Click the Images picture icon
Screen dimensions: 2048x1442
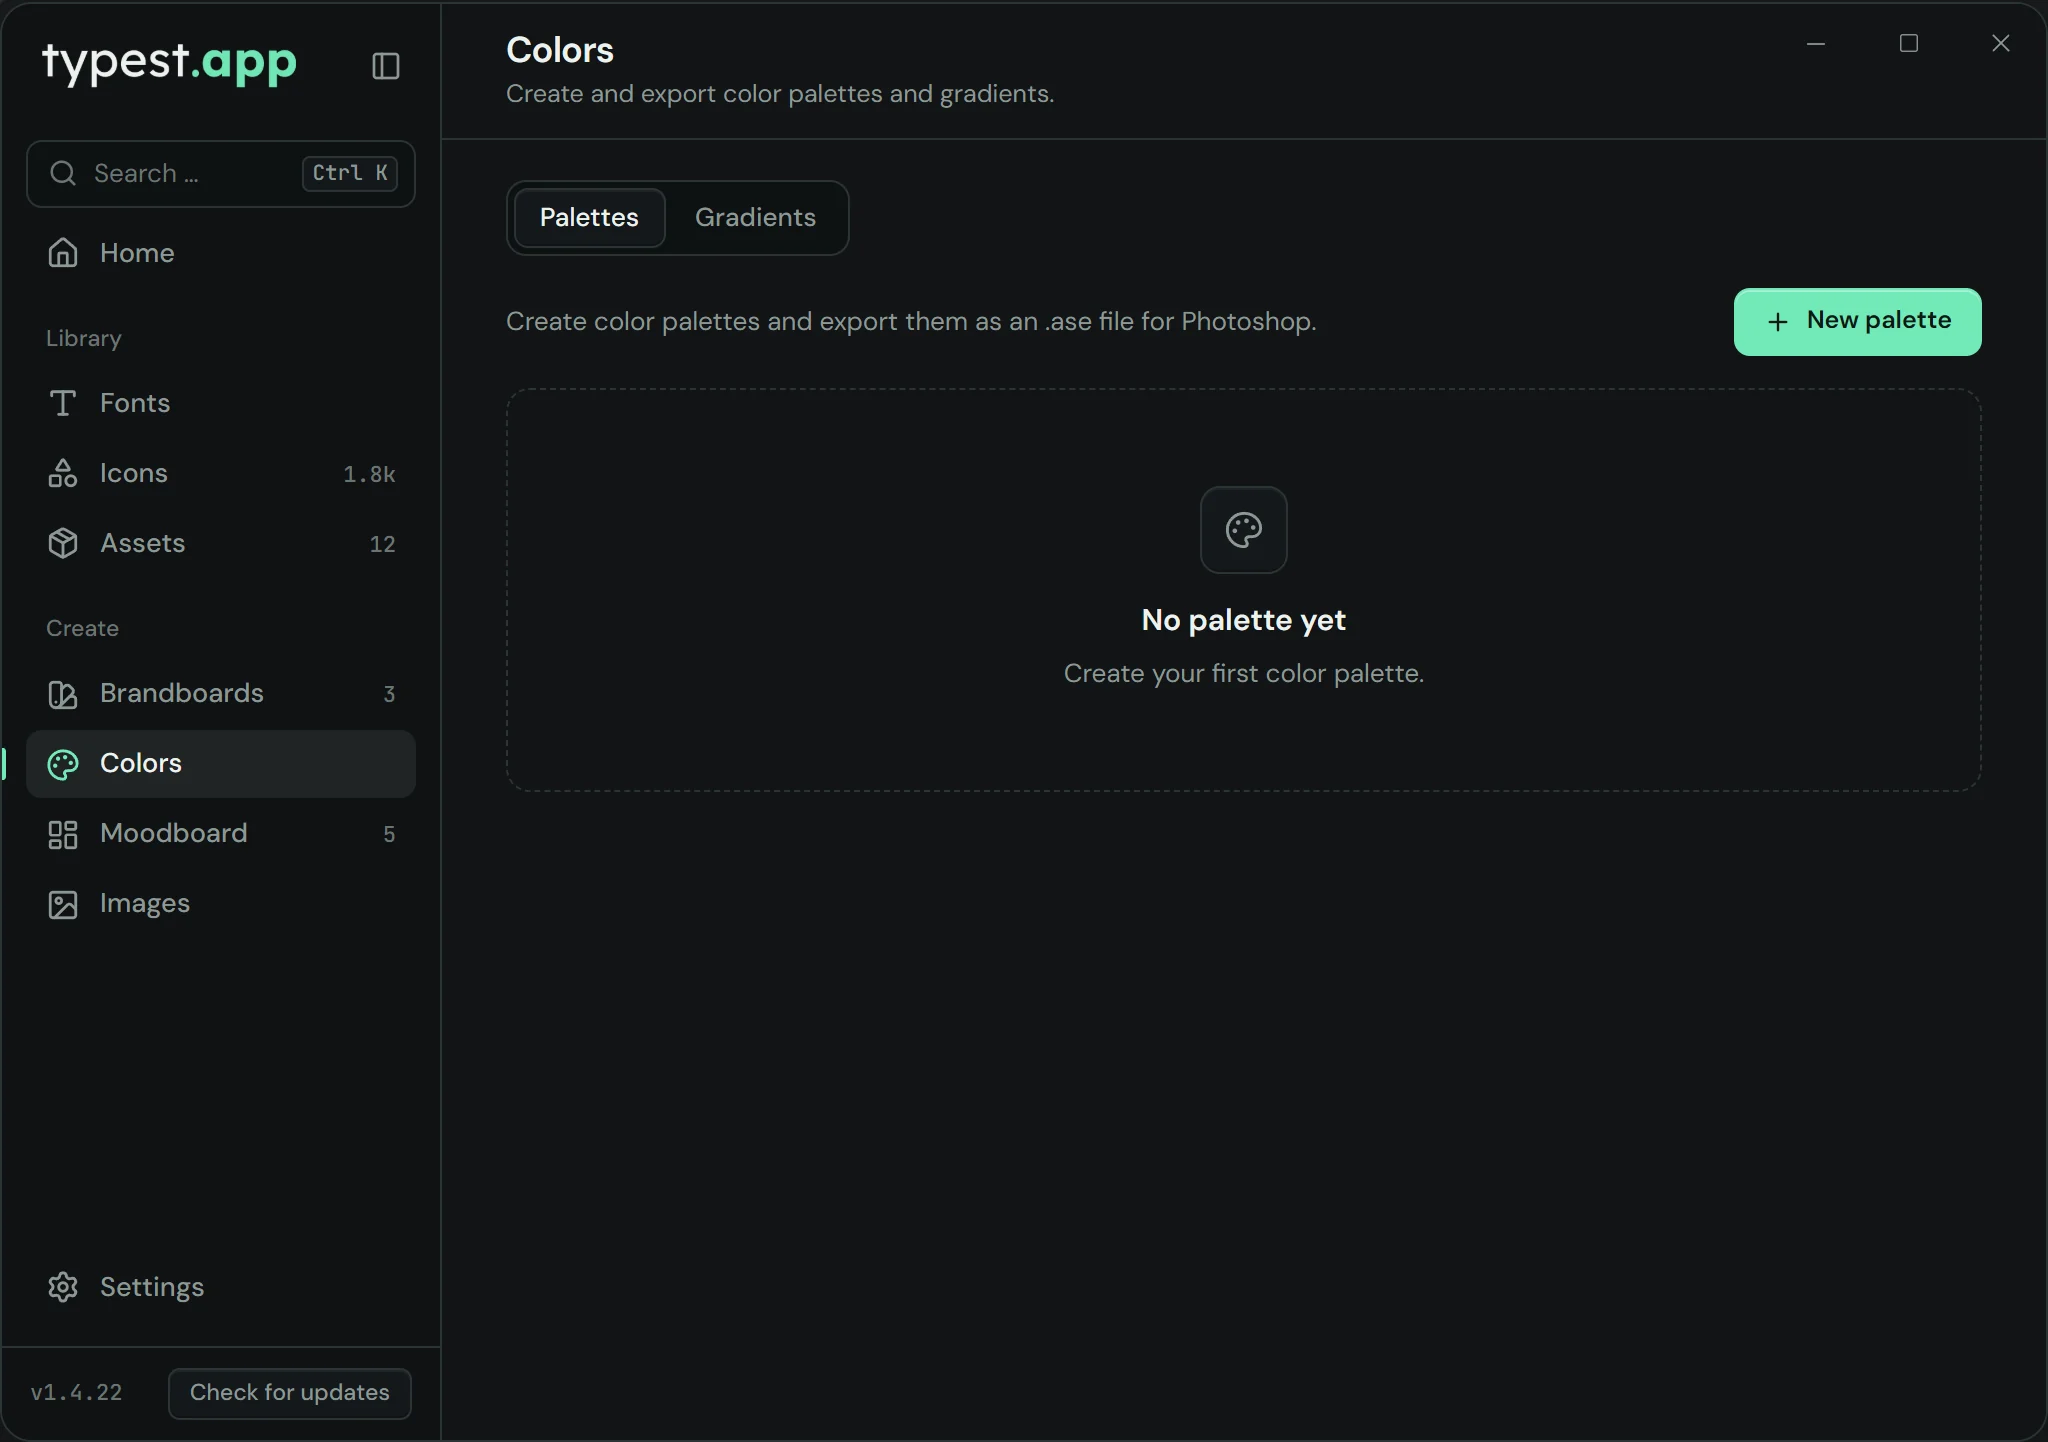[x=63, y=904]
